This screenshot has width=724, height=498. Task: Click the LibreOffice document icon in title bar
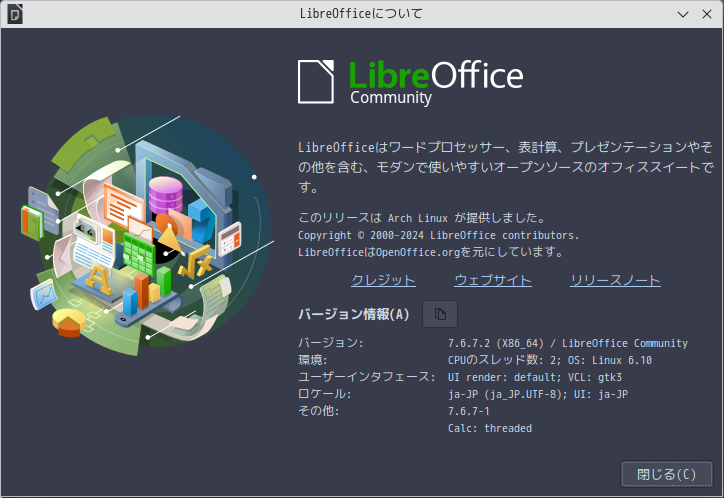[x=15, y=14]
